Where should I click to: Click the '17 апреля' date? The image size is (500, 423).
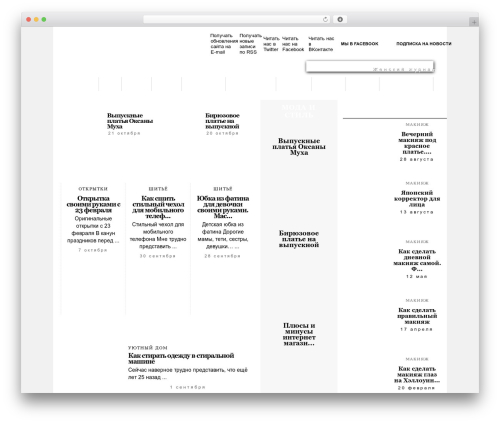pyautogui.click(x=417, y=329)
